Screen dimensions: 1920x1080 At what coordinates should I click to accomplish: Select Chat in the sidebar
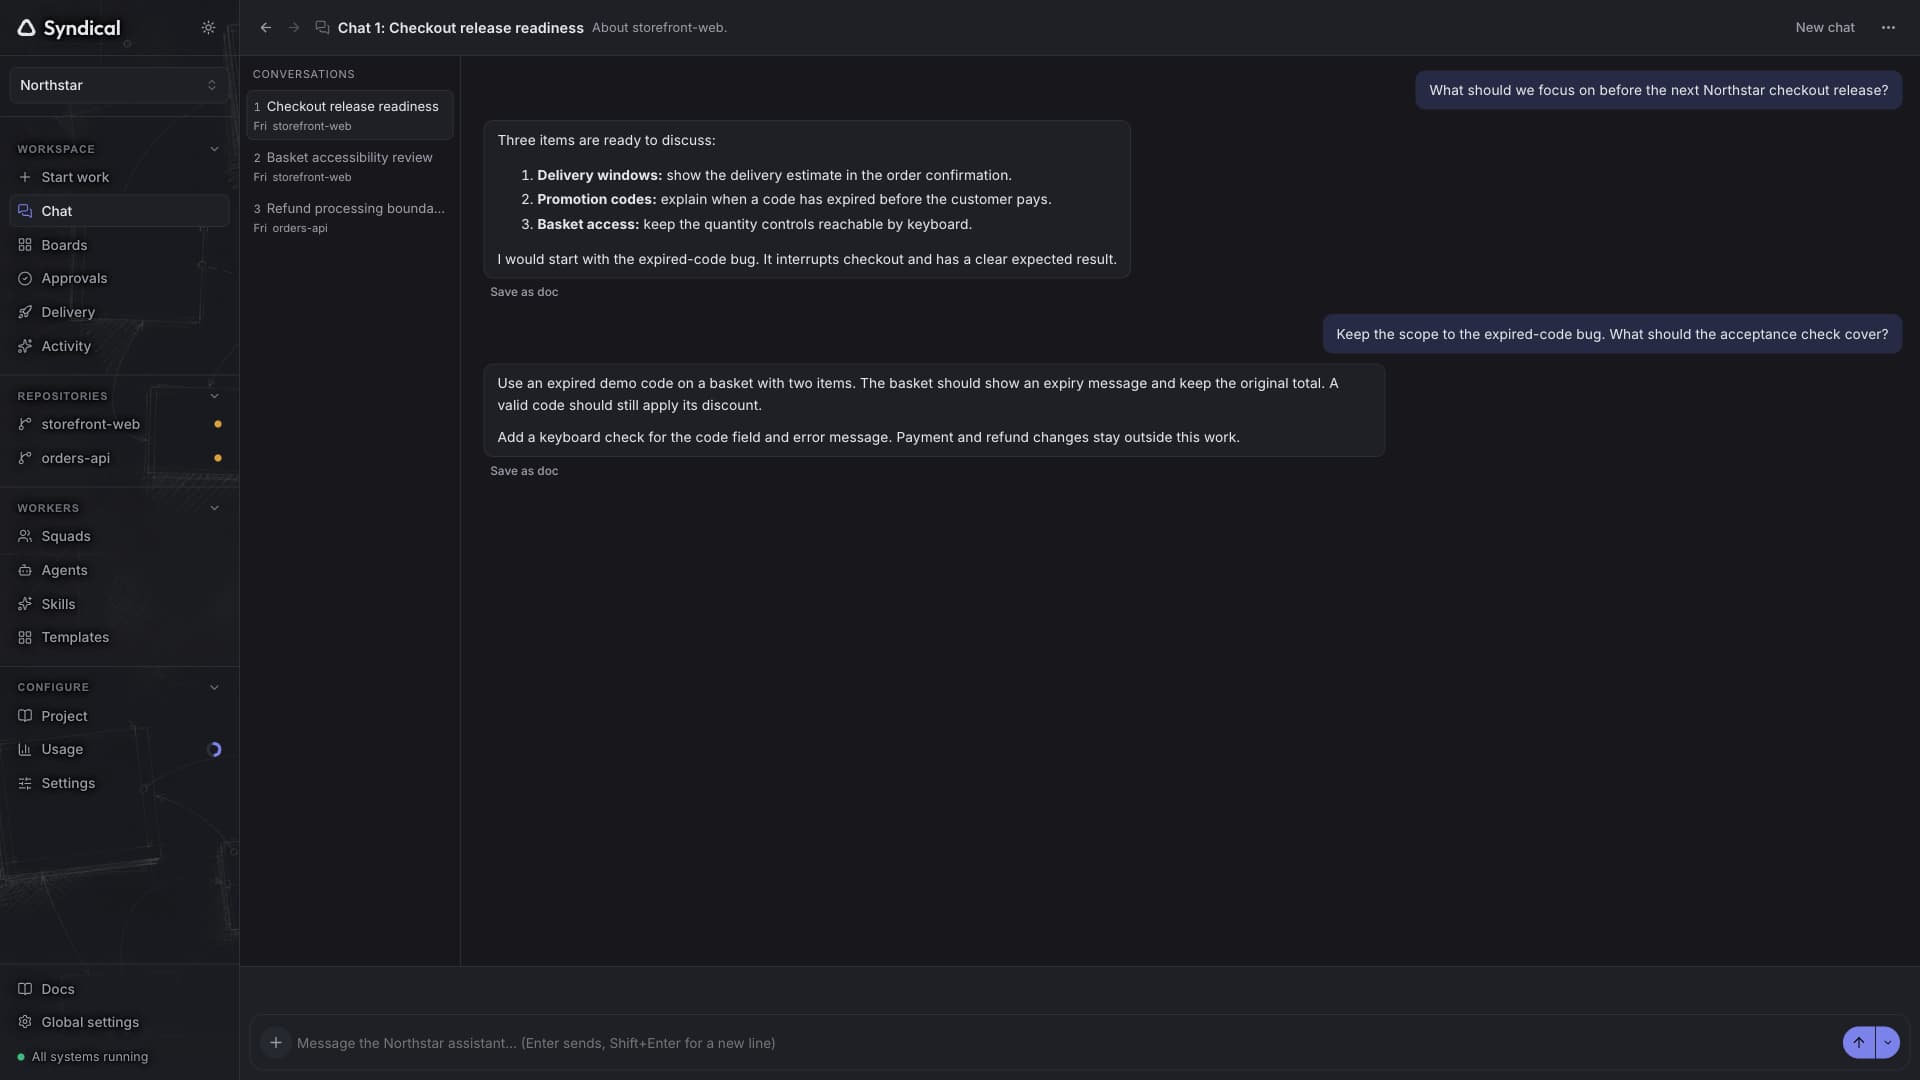pos(119,211)
